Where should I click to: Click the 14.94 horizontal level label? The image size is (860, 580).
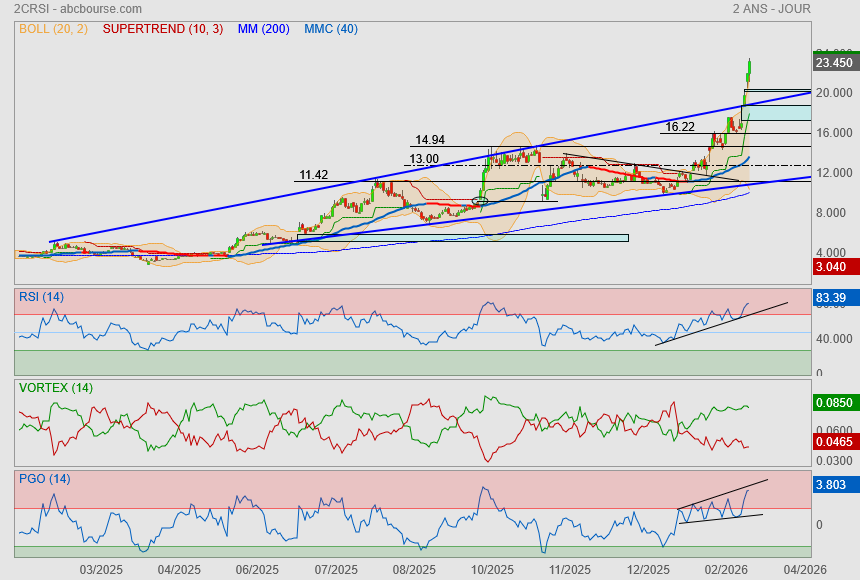pos(430,140)
